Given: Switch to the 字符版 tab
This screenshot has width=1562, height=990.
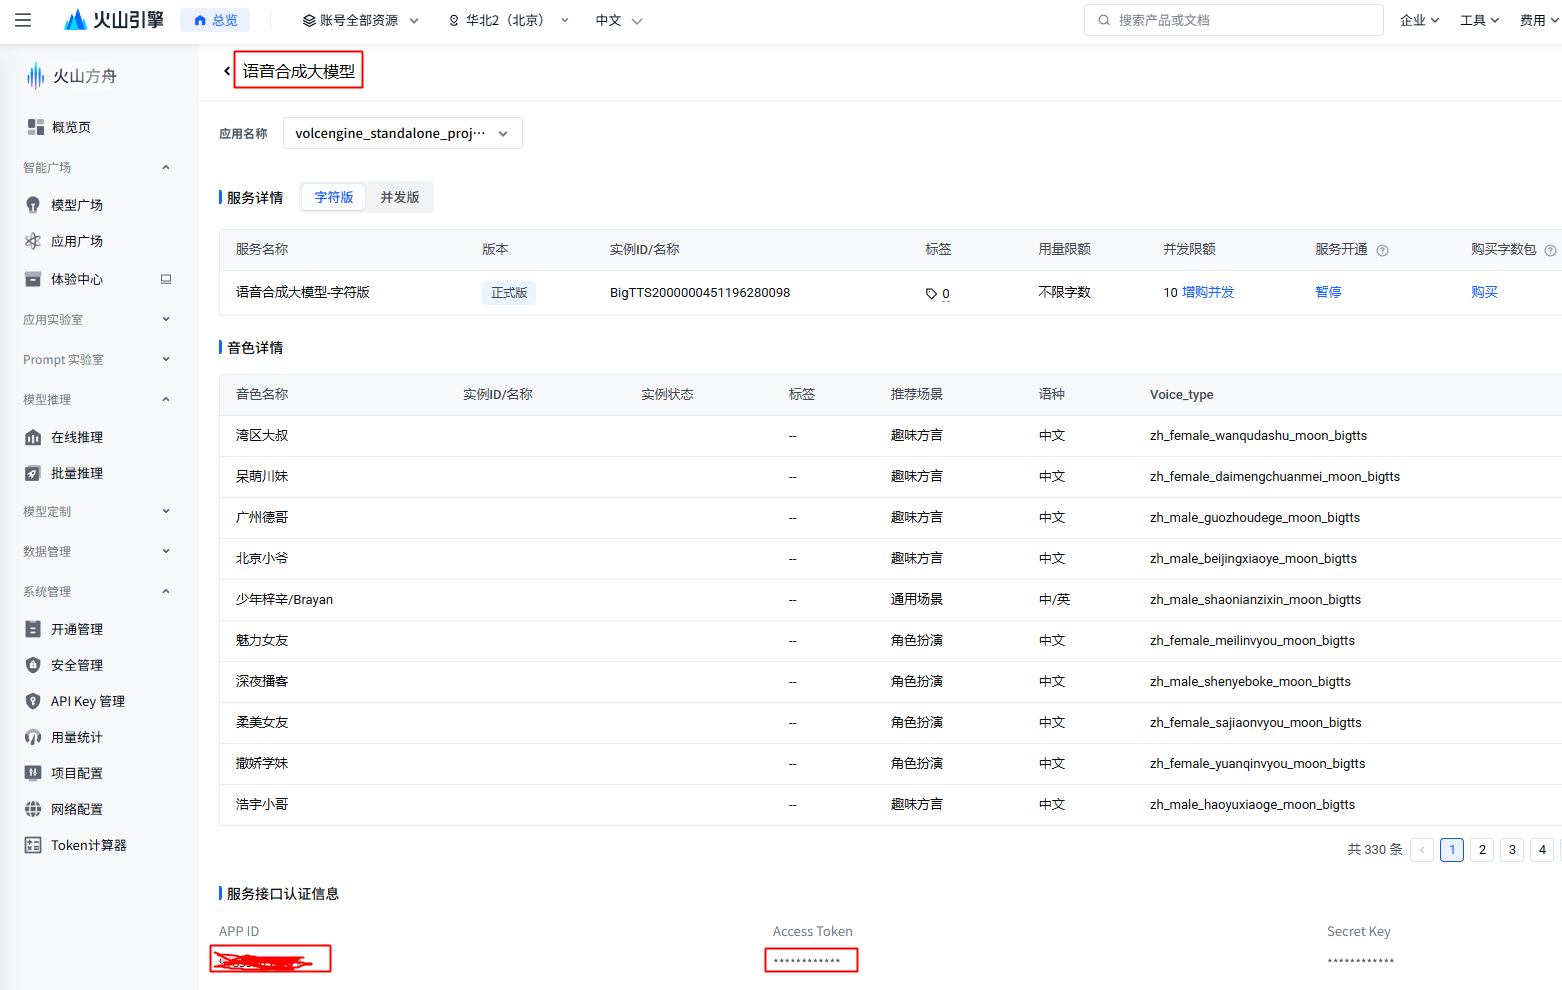Looking at the screenshot, I should tap(334, 197).
